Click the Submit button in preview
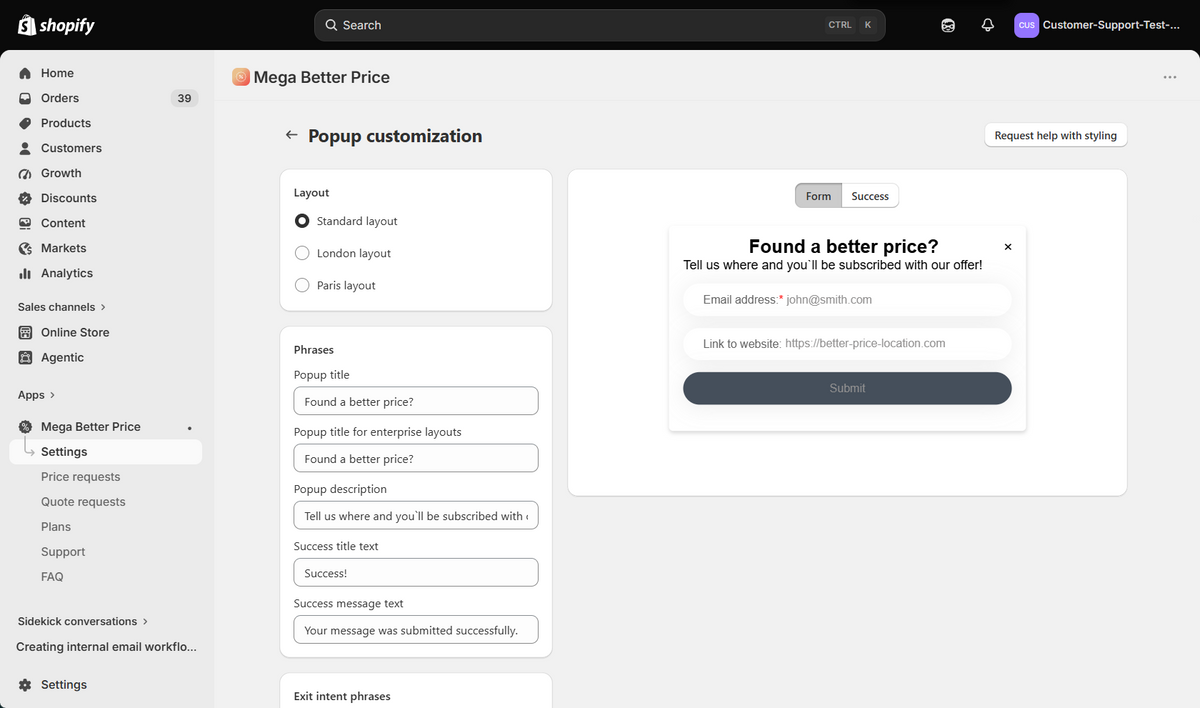Viewport: 1200px width, 708px height. click(847, 388)
